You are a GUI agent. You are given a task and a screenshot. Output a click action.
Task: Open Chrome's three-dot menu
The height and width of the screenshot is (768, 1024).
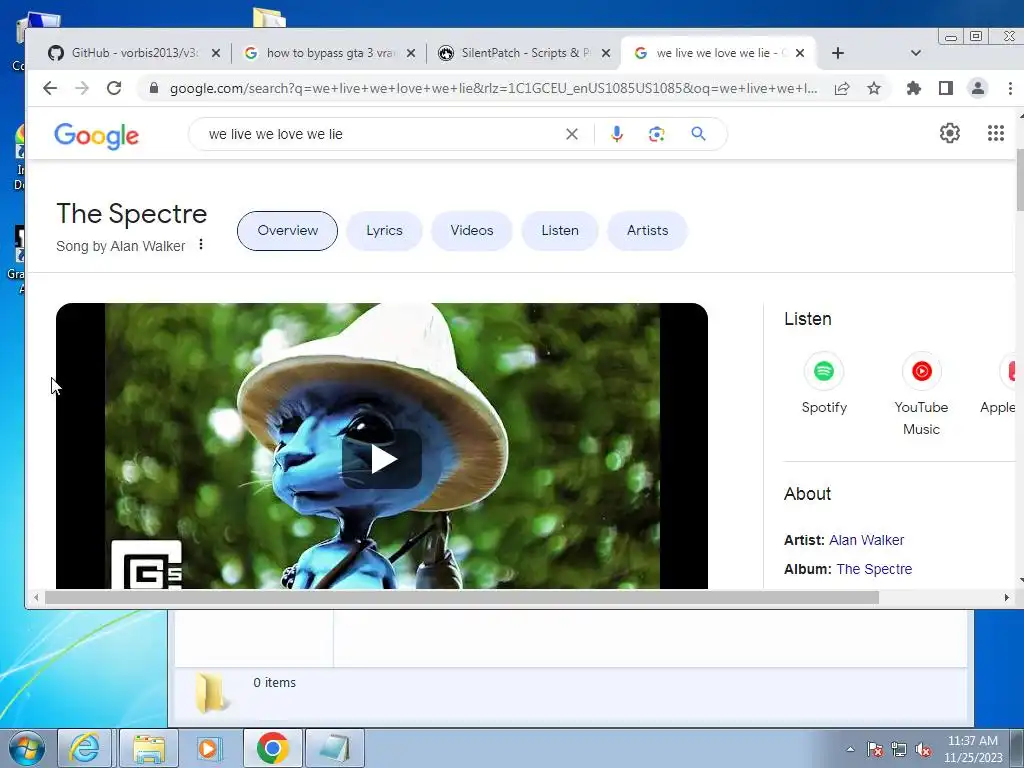pyautogui.click(x=1010, y=88)
